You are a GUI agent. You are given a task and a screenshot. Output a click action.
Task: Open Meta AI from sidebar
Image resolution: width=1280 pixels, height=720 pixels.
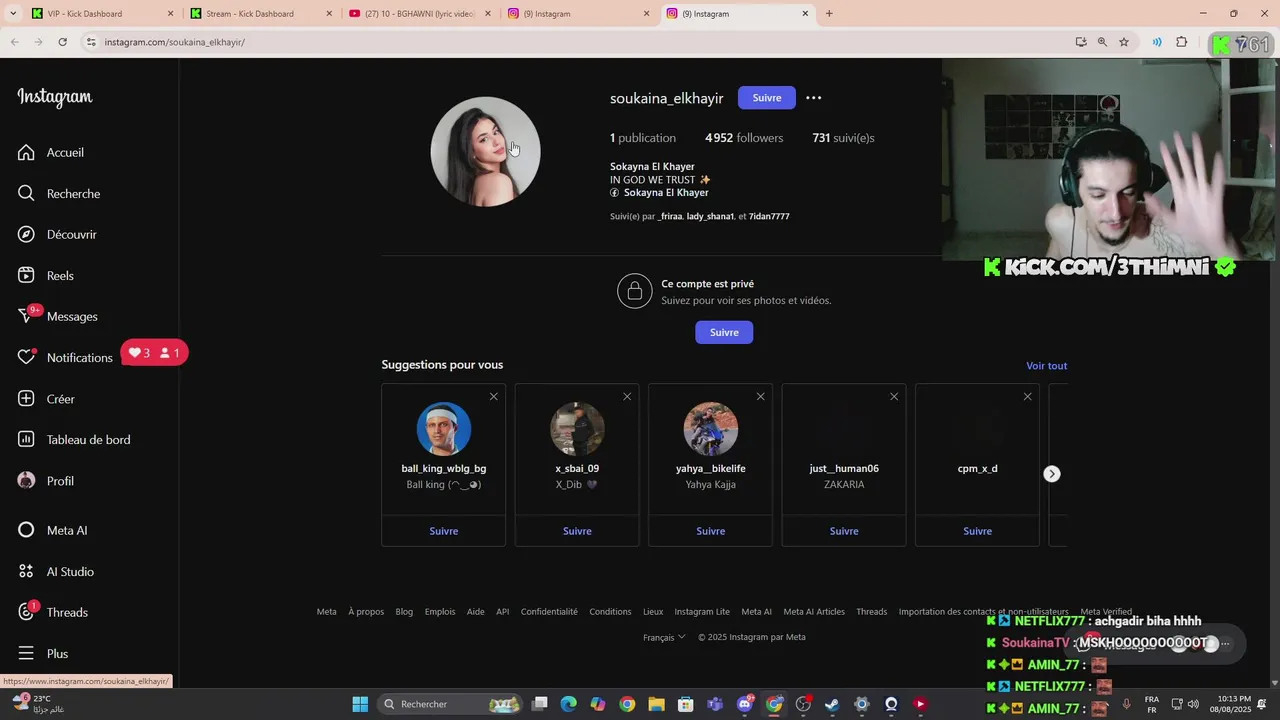point(52,530)
